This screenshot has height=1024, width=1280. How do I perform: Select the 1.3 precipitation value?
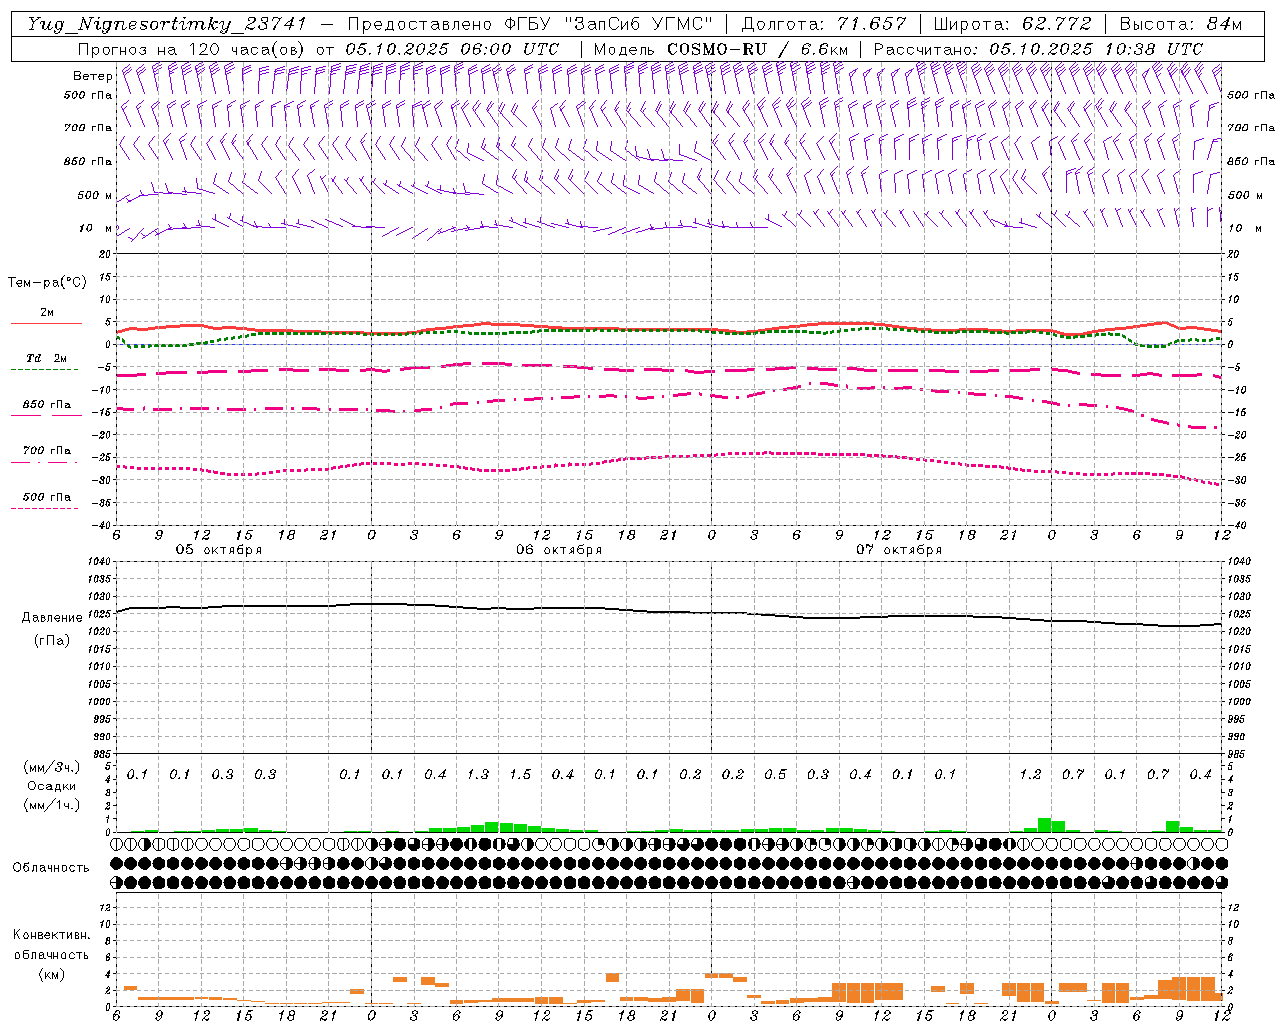[x=478, y=775]
